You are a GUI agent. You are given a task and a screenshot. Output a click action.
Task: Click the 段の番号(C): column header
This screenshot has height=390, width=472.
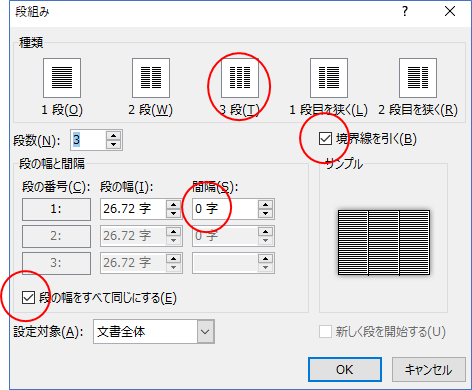pos(56,187)
